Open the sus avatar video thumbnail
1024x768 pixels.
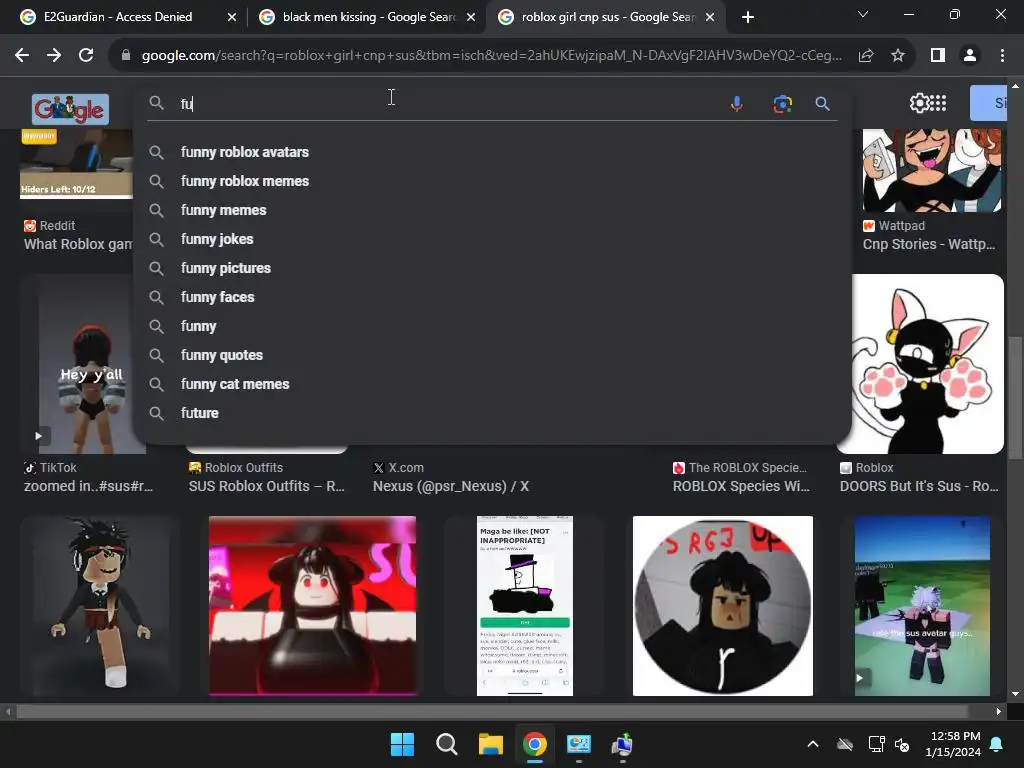click(x=922, y=605)
